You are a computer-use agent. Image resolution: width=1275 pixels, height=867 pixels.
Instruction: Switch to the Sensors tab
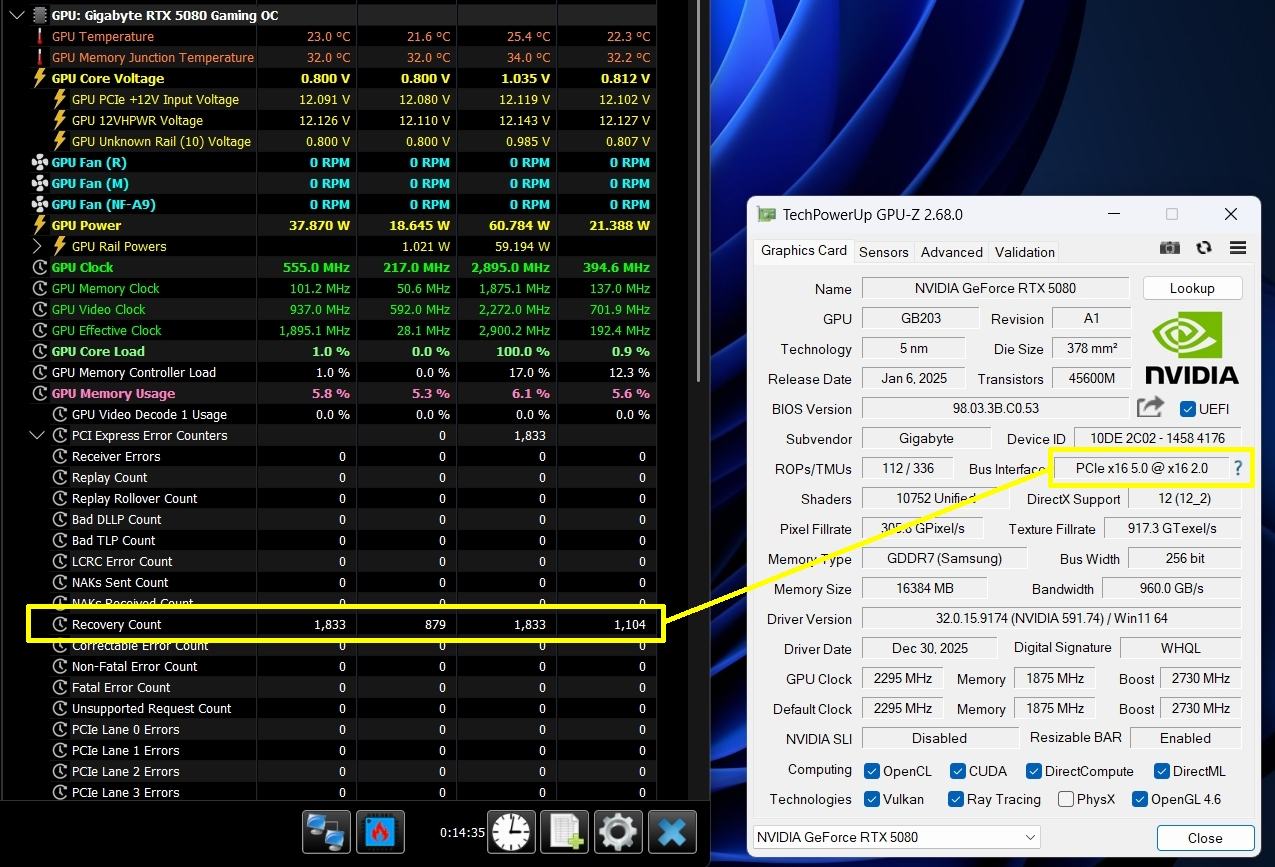pos(884,252)
